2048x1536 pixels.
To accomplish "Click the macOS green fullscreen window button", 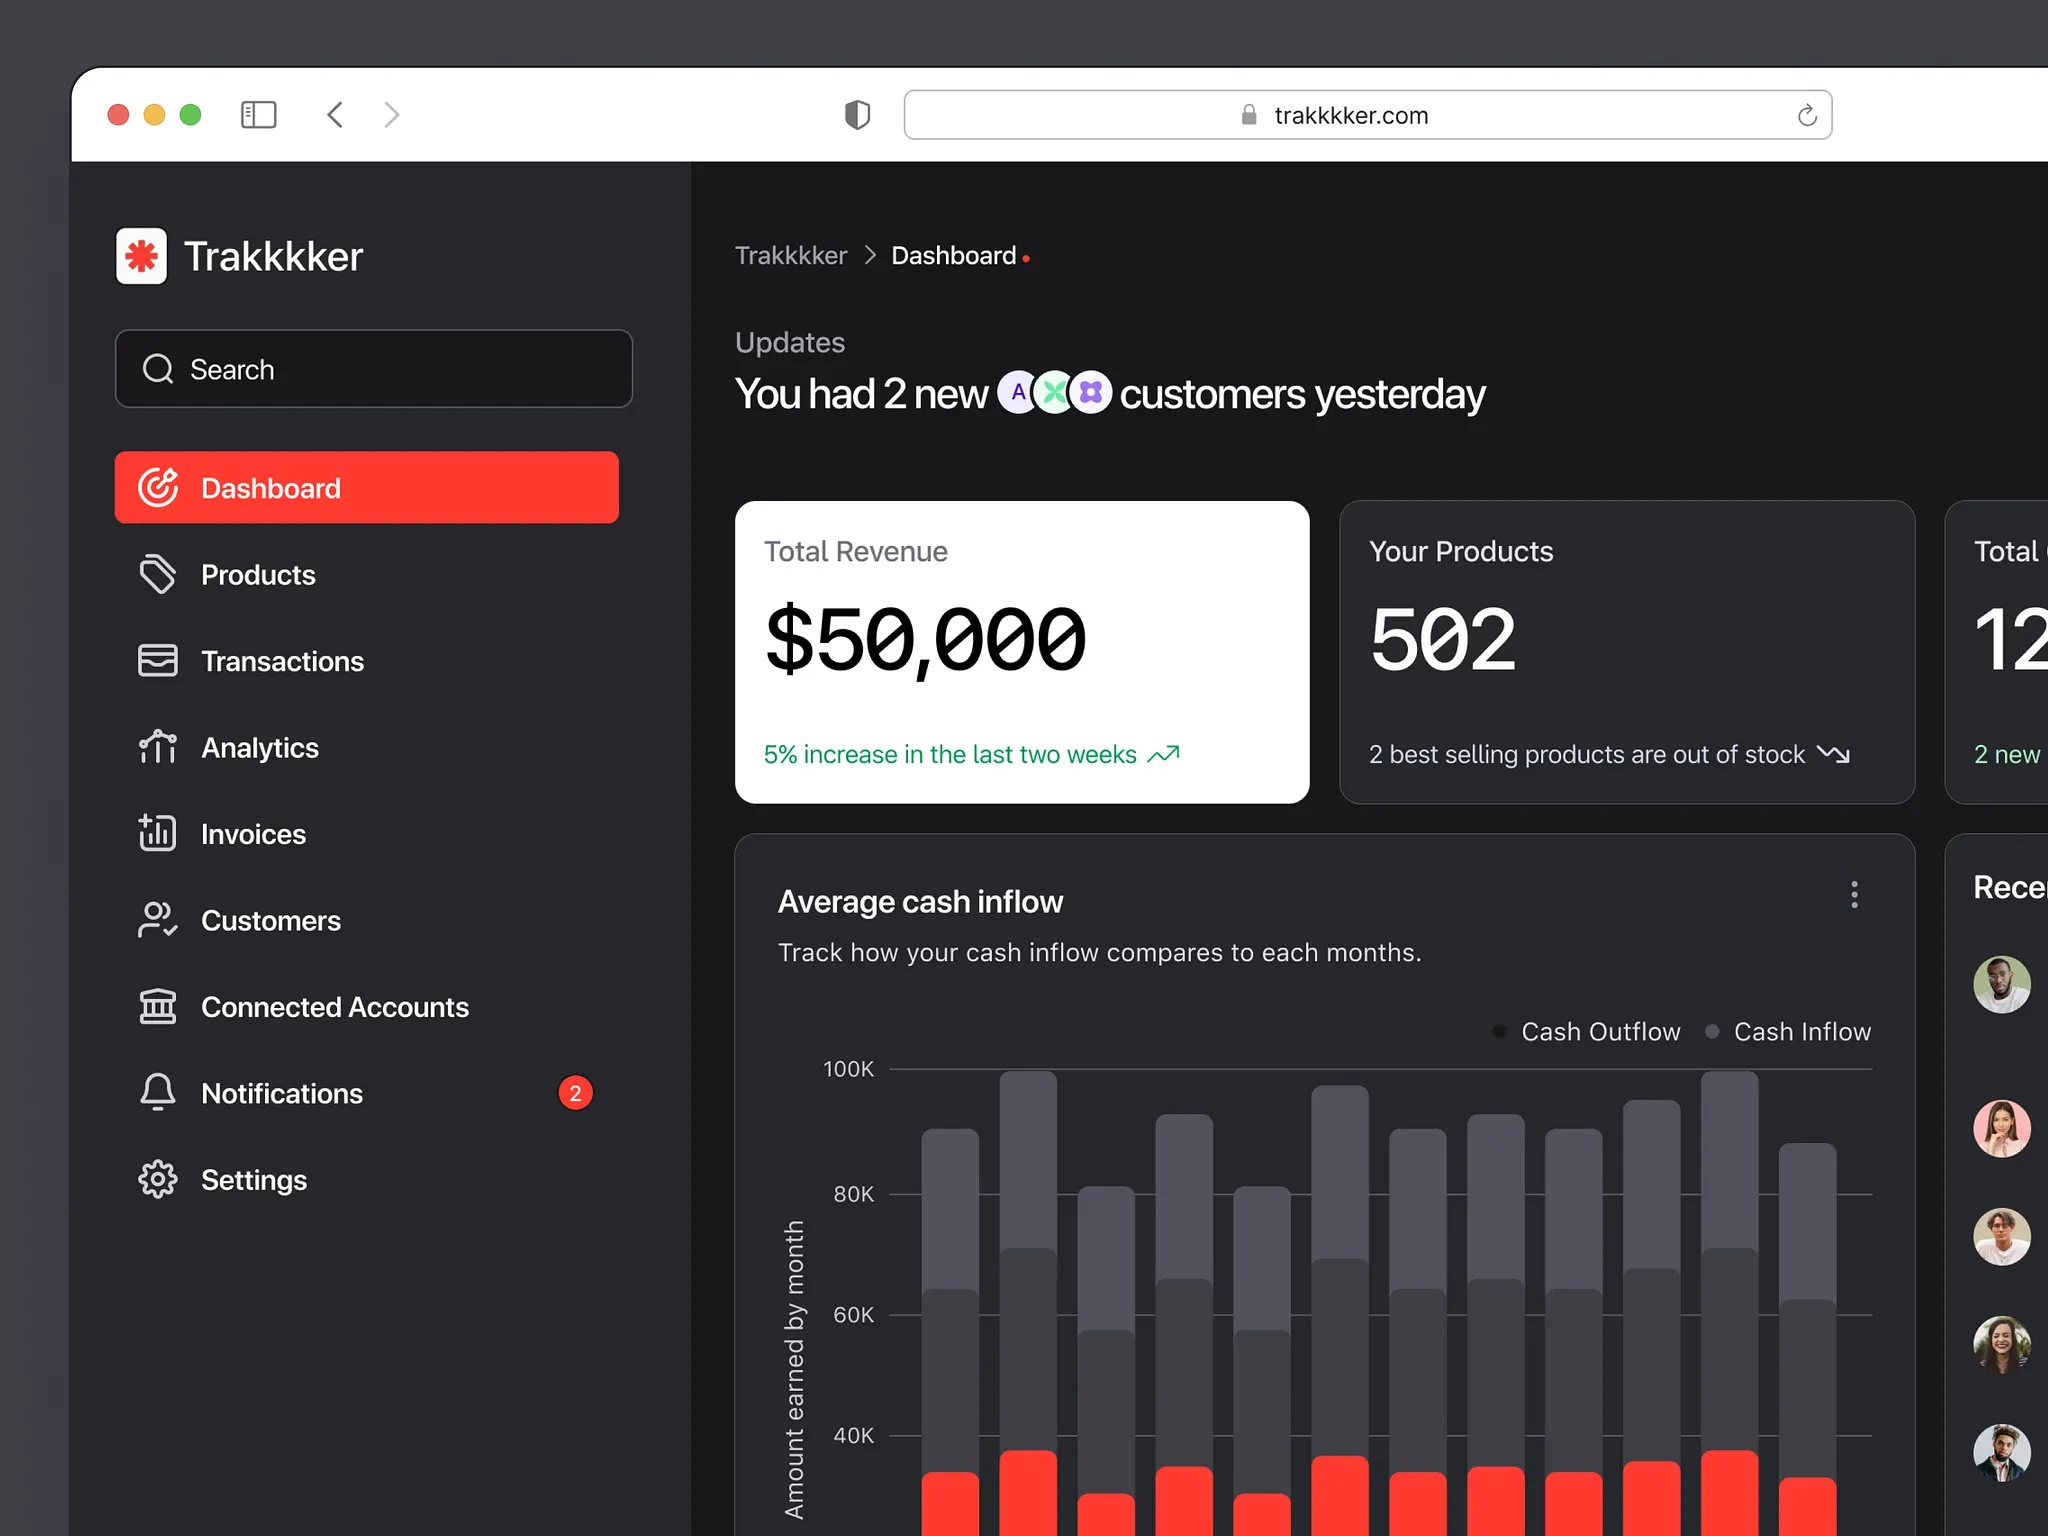I will [190, 115].
